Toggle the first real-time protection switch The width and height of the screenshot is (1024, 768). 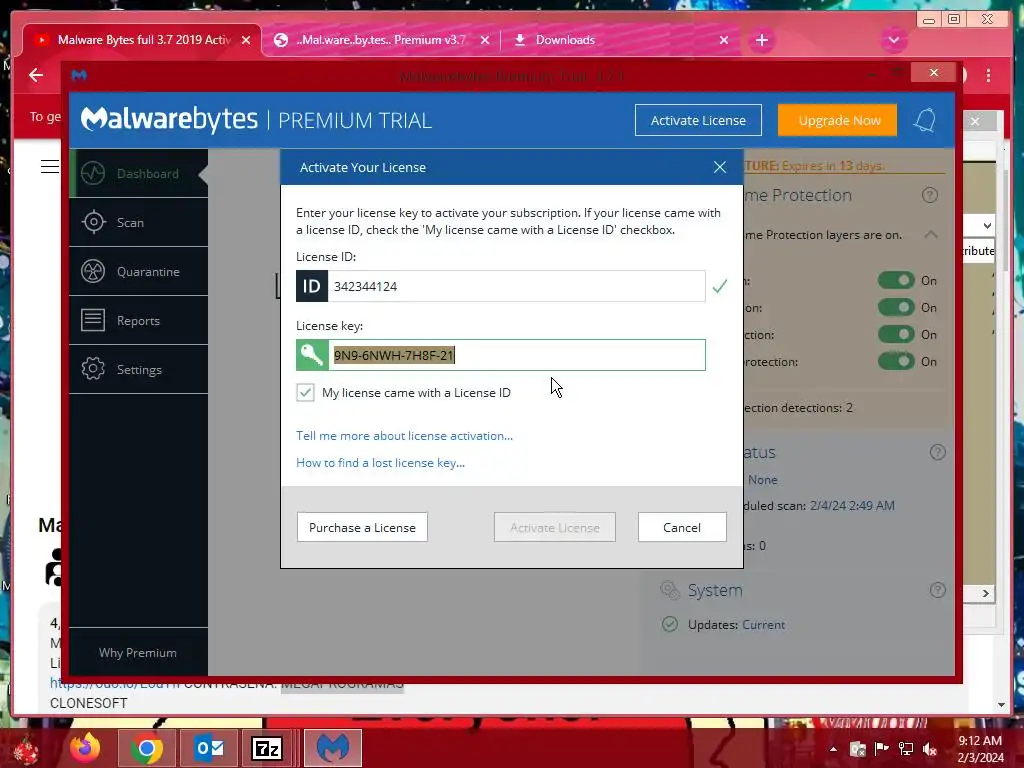click(896, 281)
